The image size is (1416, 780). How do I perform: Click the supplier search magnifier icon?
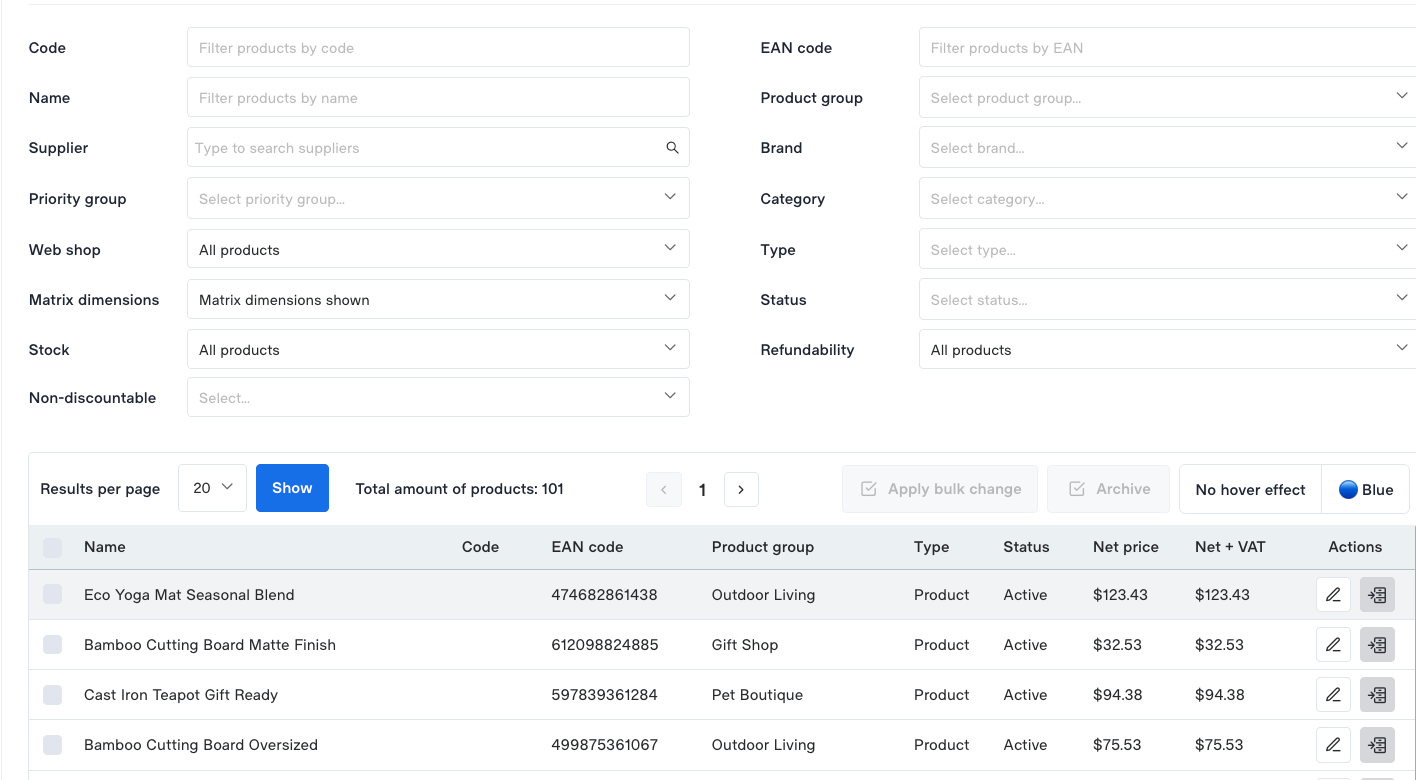point(672,148)
